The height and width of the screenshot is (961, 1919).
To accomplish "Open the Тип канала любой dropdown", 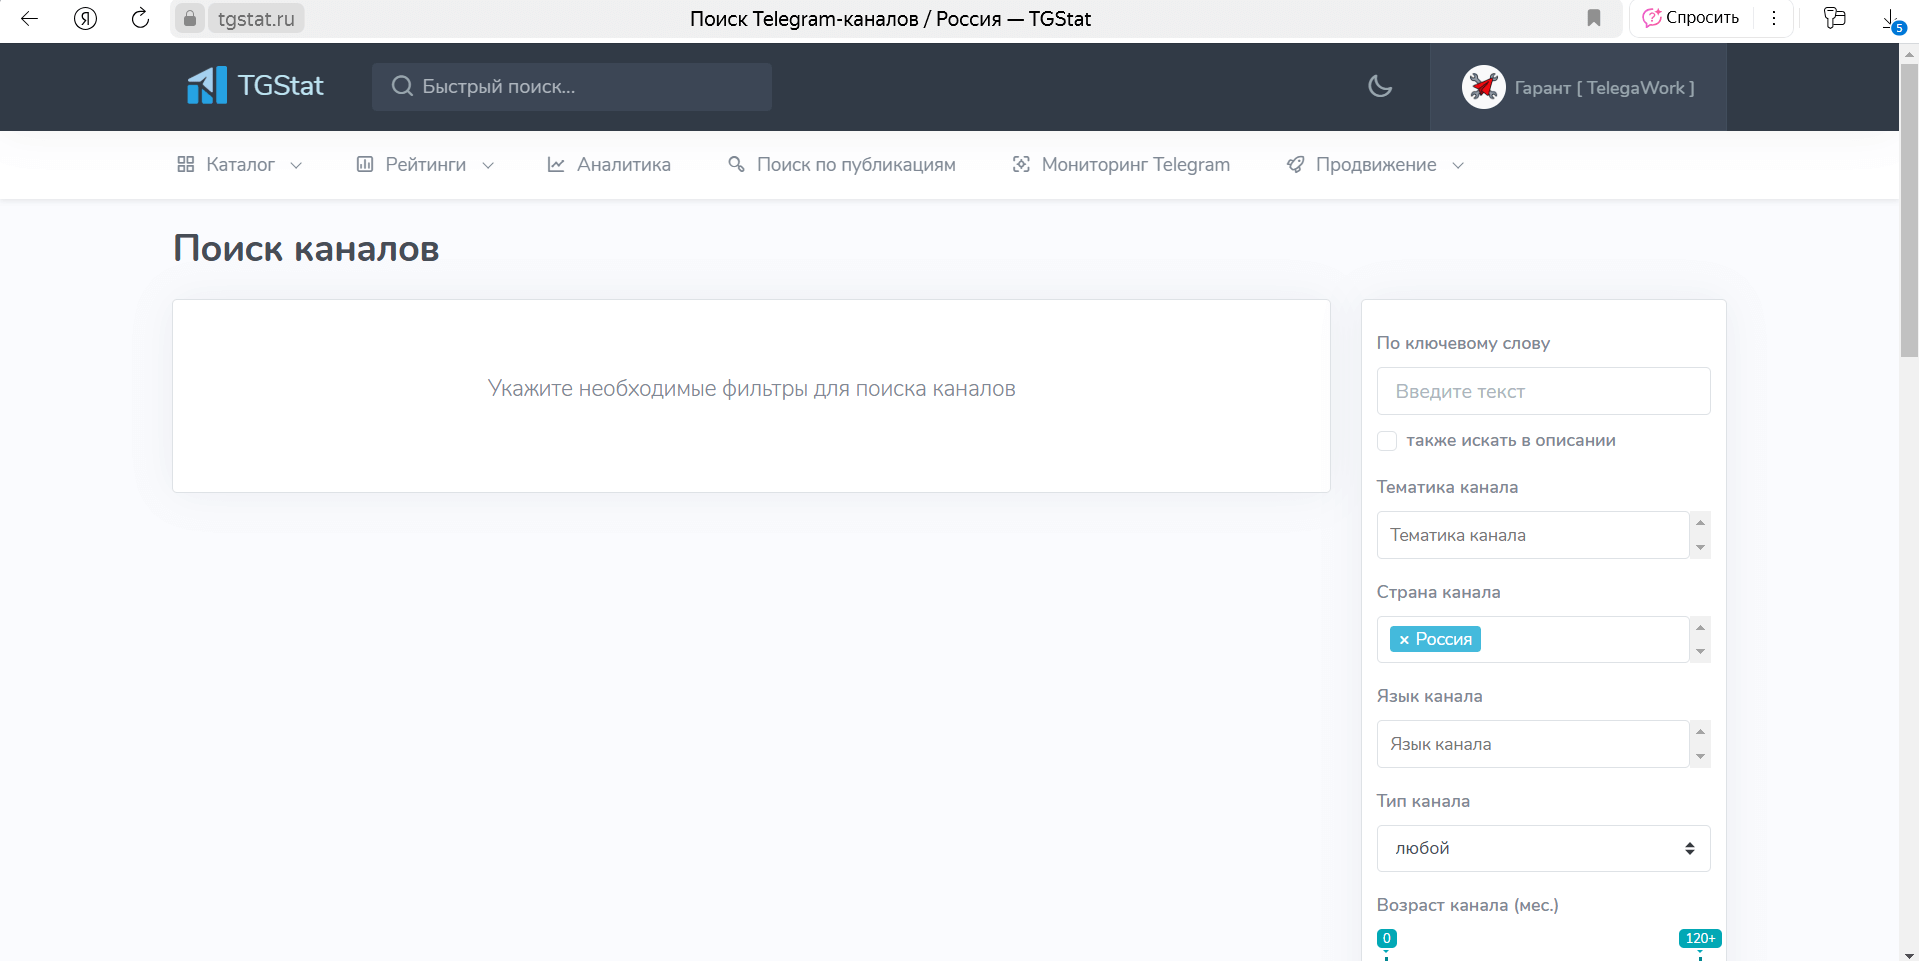I will pos(1543,848).
